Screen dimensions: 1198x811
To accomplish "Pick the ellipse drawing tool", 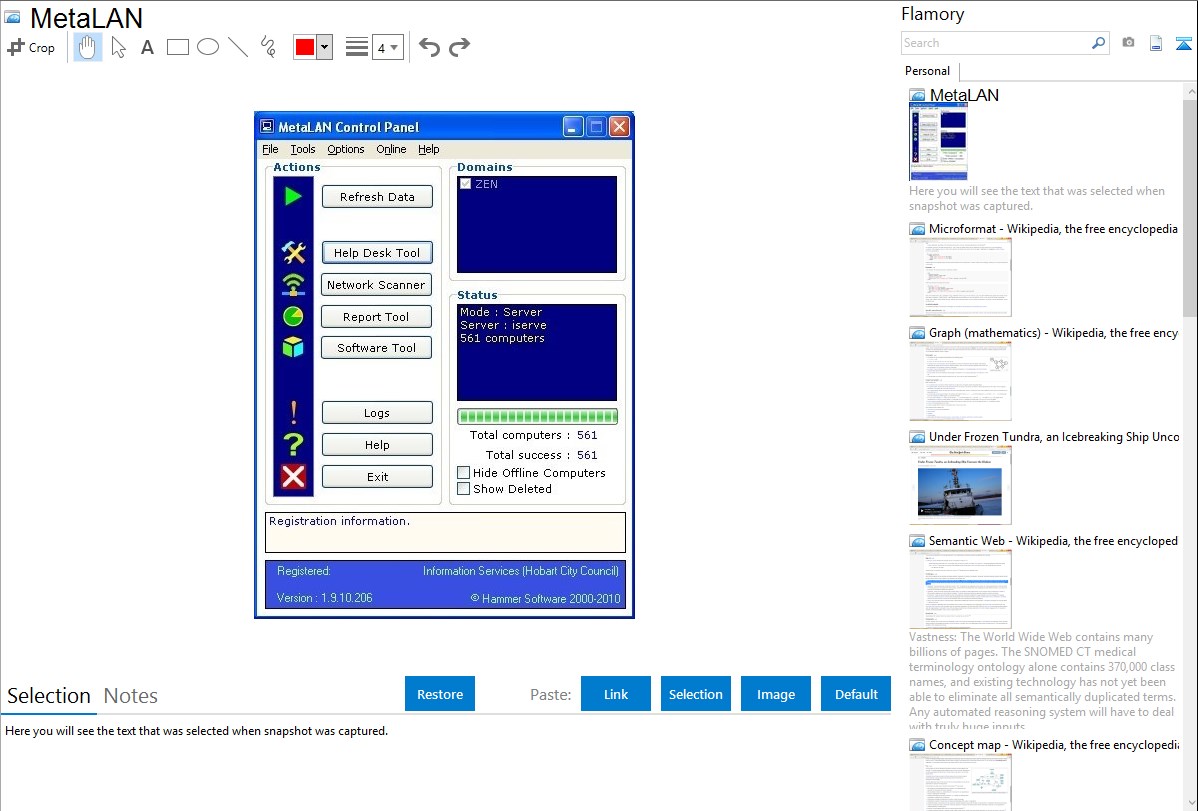I will click(x=208, y=47).
